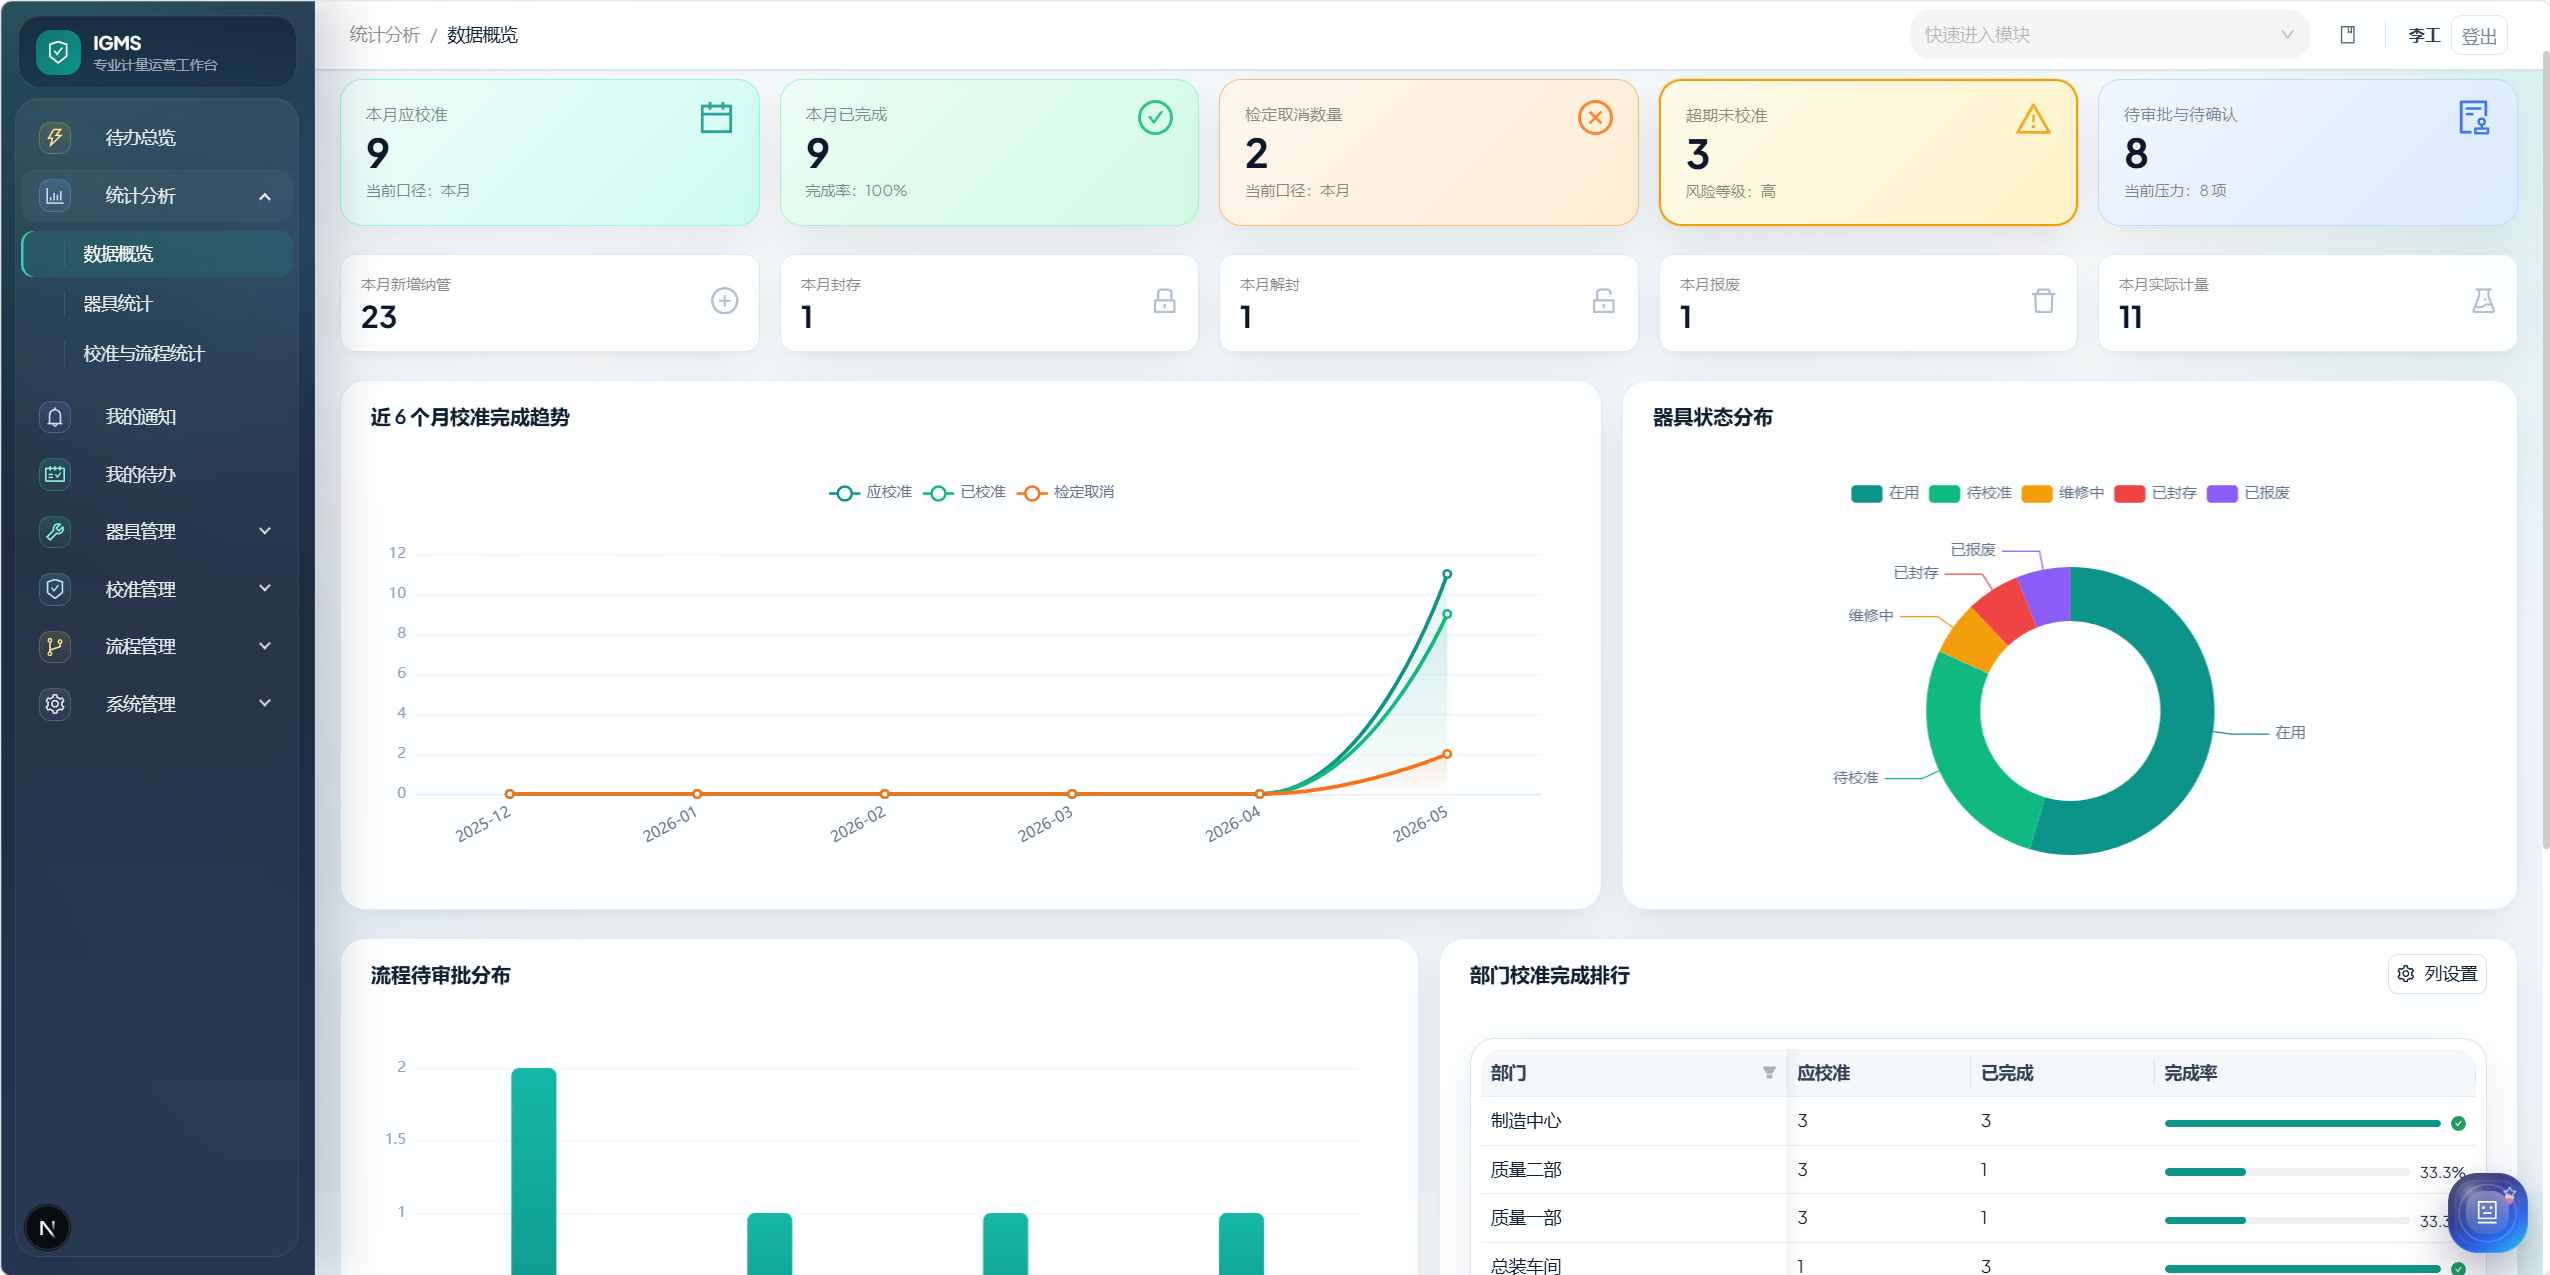Screen dimensions: 2550x1275
Task: Click the trash icon on 本月报废 card
Action: pyautogui.click(x=2044, y=301)
